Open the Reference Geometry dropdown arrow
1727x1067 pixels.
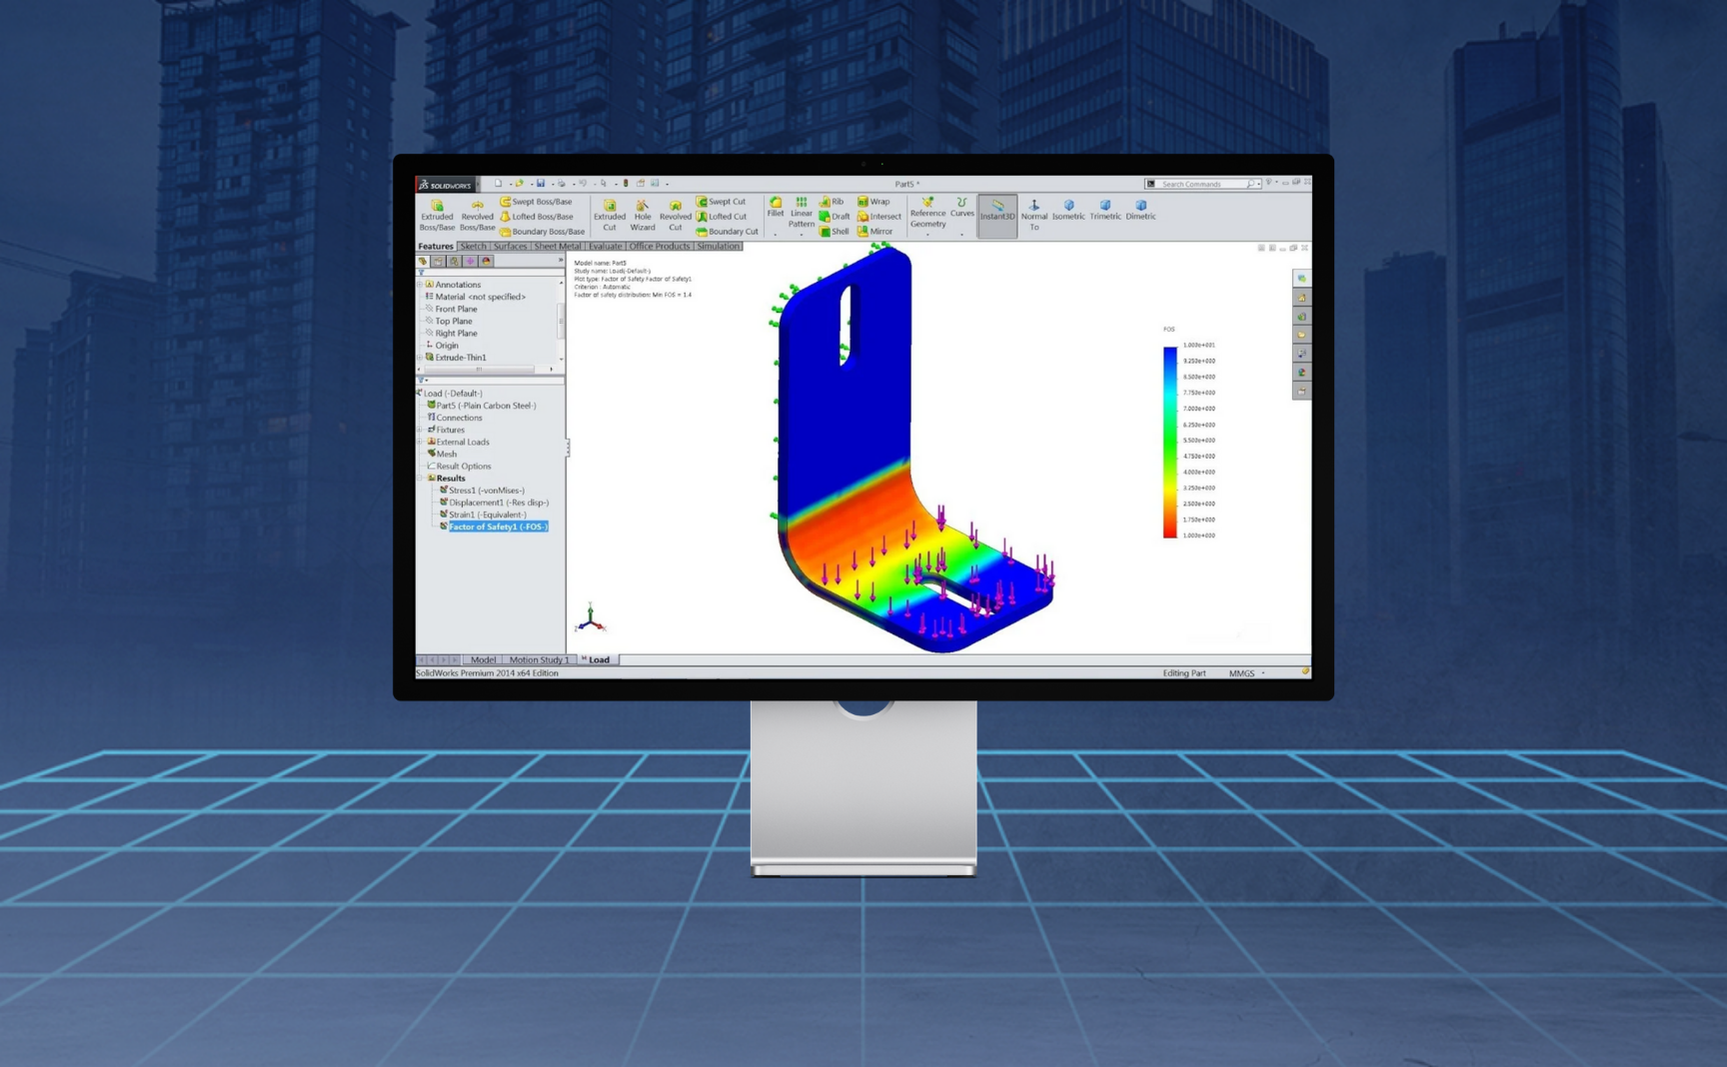[x=927, y=235]
